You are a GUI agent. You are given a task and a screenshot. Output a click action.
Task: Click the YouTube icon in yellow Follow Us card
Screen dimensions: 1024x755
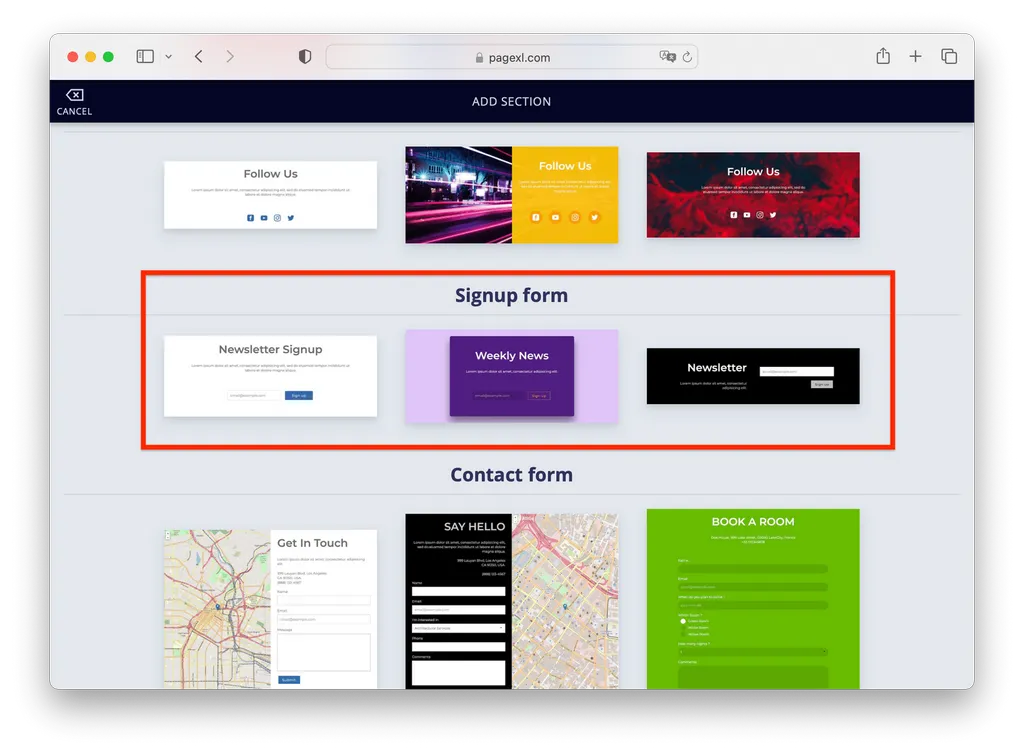point(555,217)
